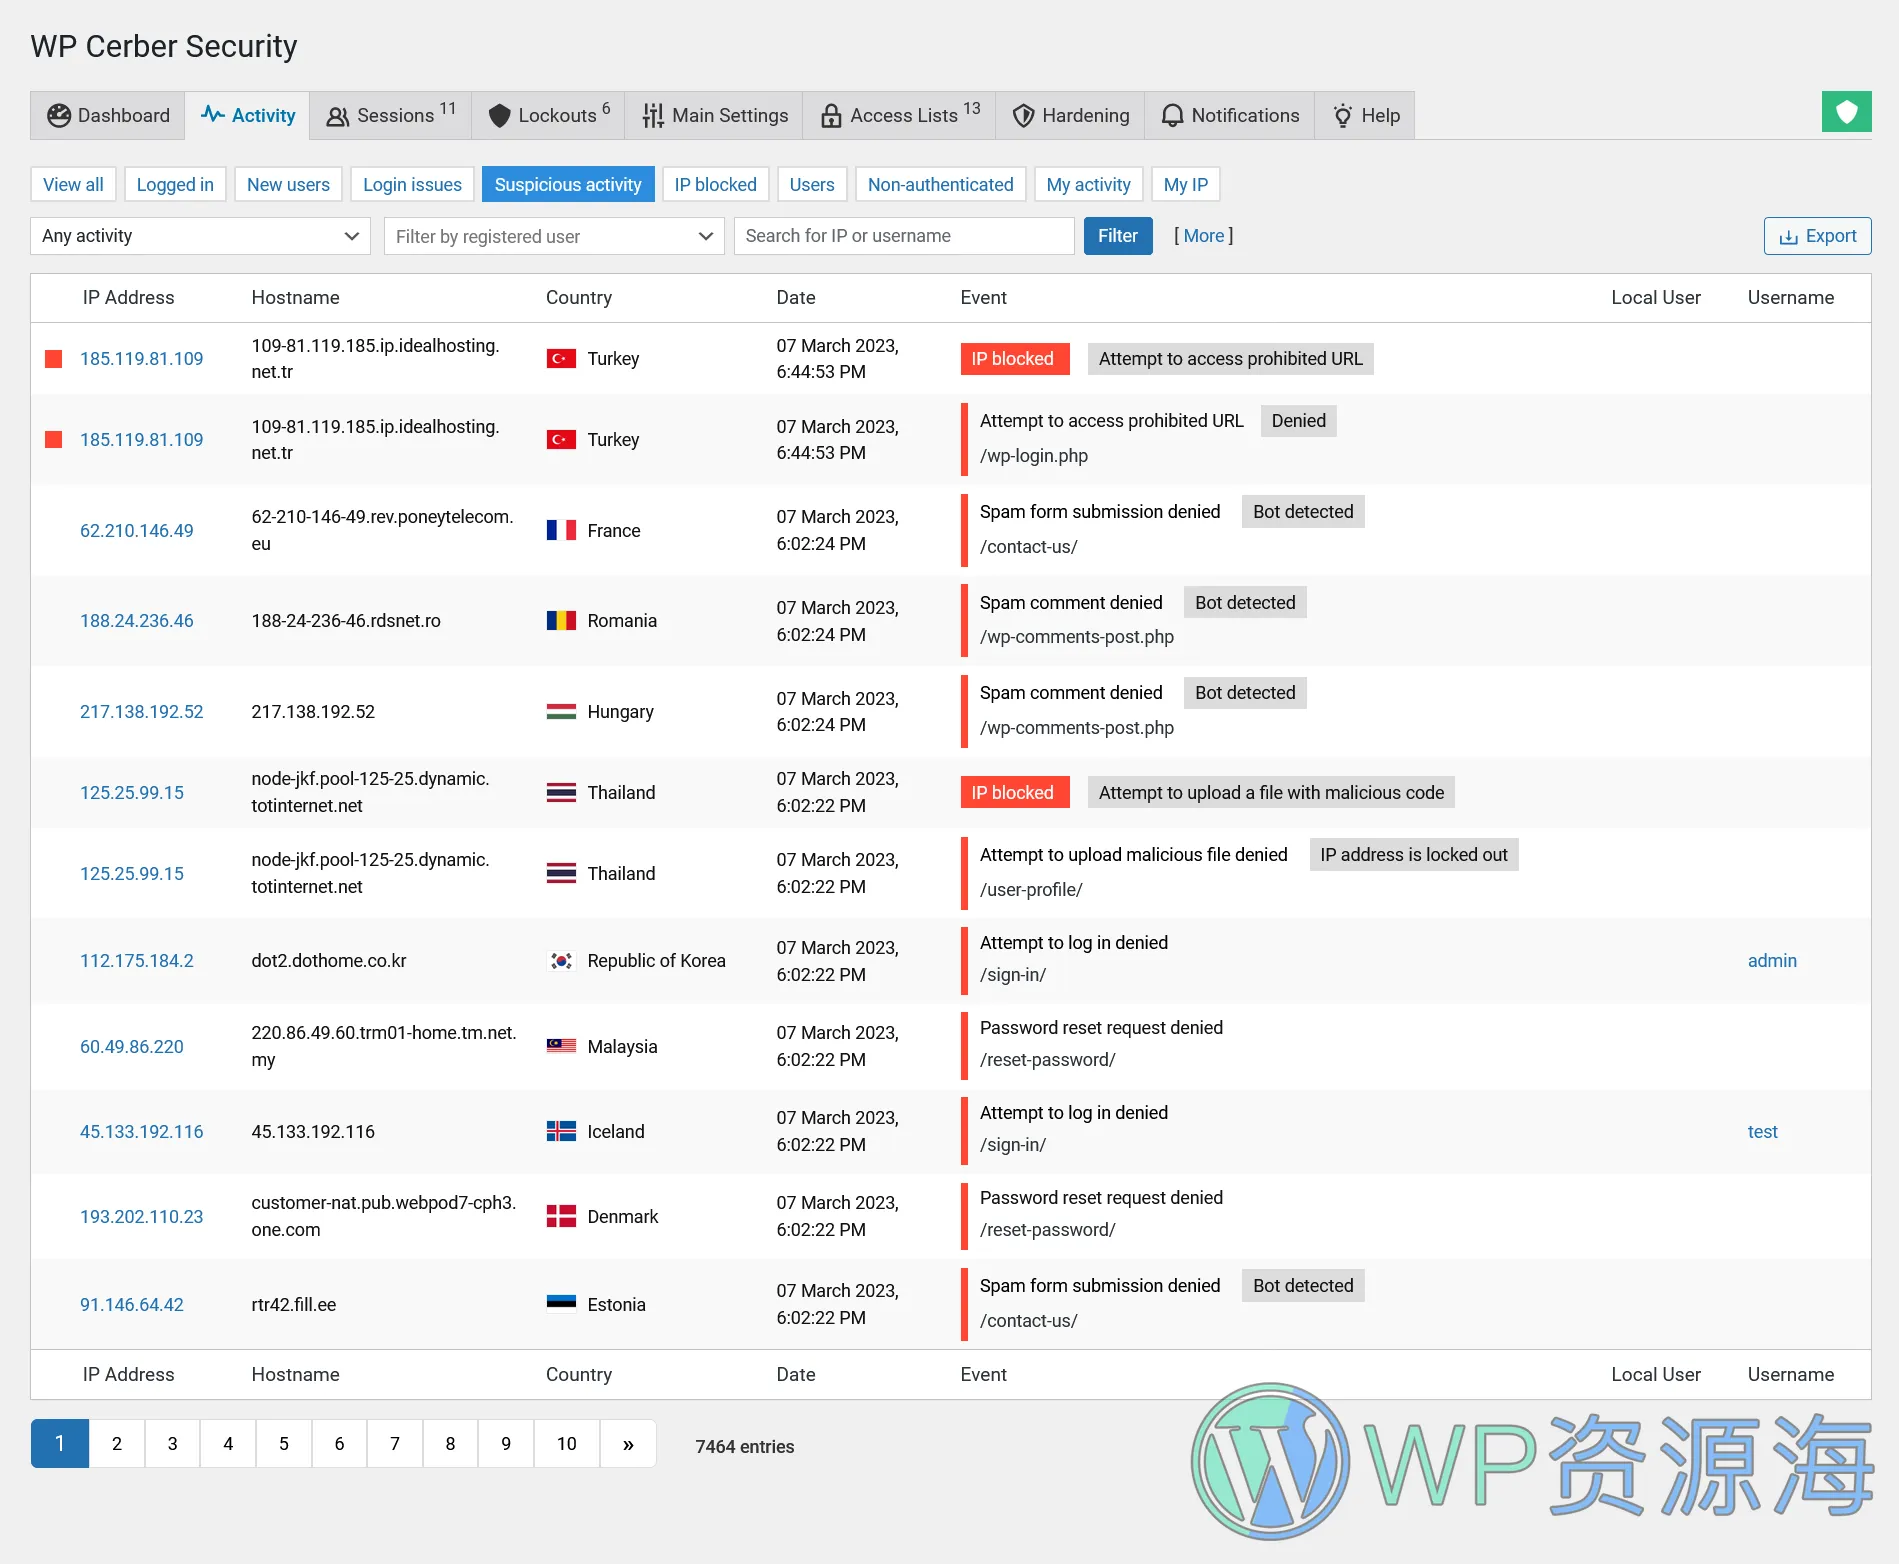Click the Notifications bell icon
Image resolution: width=1899 pixels, height=1564 pixels.
click(1172, 116)
